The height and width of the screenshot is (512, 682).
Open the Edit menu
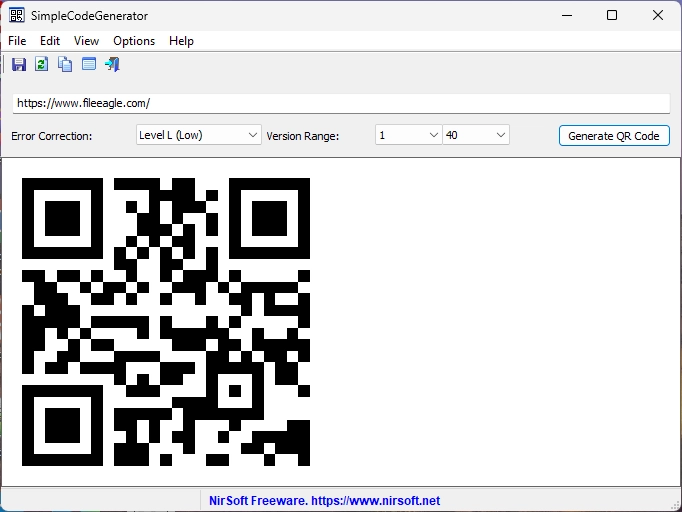click(50, 41)
